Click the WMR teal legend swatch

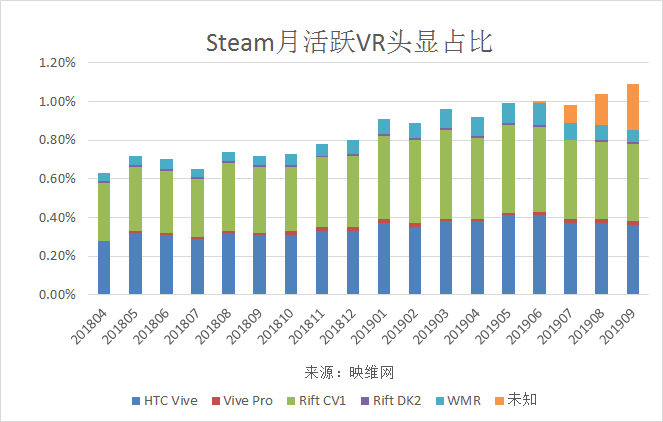click(x=441, y=402)
